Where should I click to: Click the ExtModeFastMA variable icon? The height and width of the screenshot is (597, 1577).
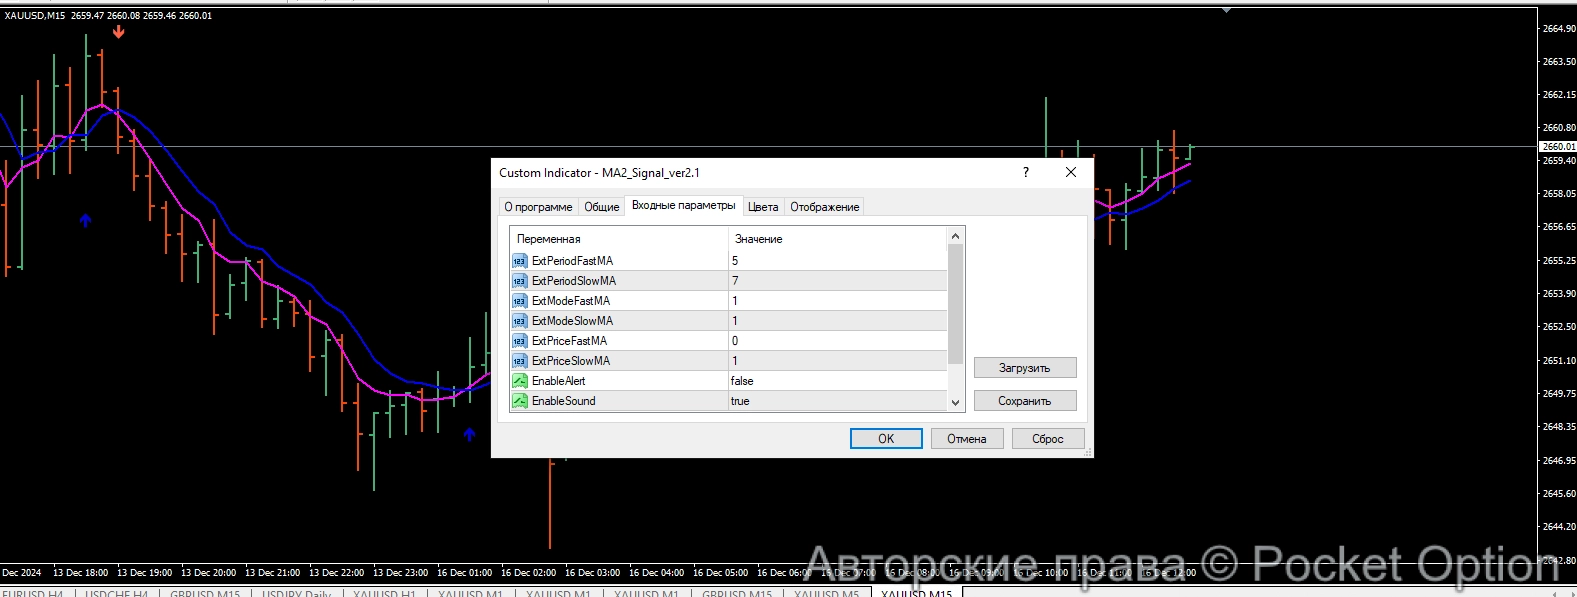click(x=520, y=301)
